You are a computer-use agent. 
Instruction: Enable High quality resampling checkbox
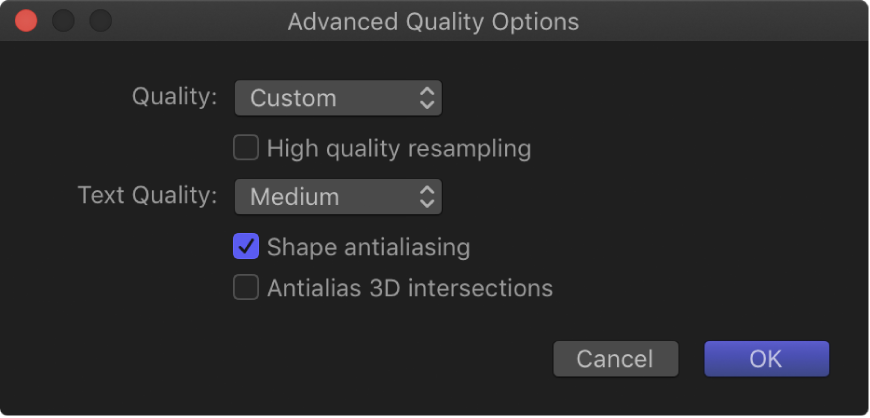tap(246, 149)
